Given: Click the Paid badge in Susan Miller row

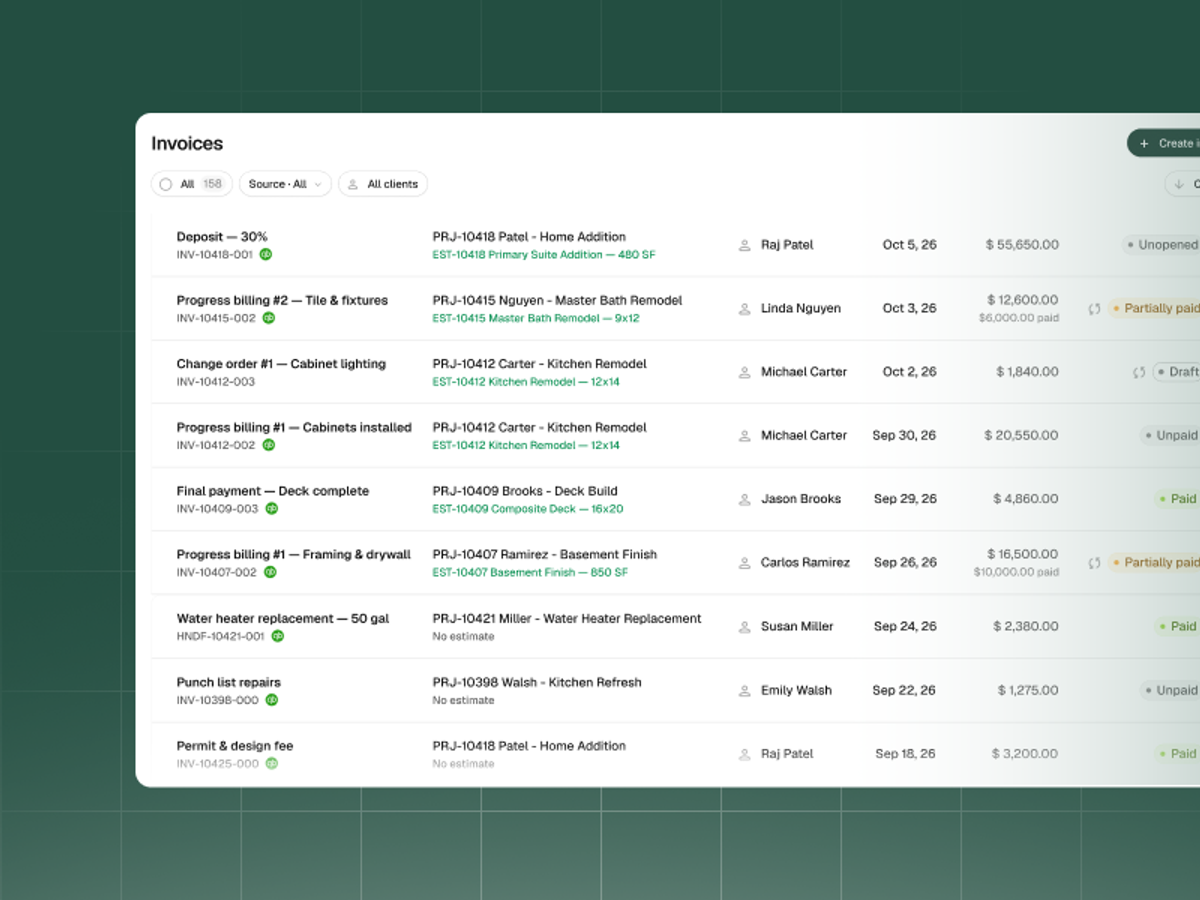Looking at the screenshot, I should 1177,627.
